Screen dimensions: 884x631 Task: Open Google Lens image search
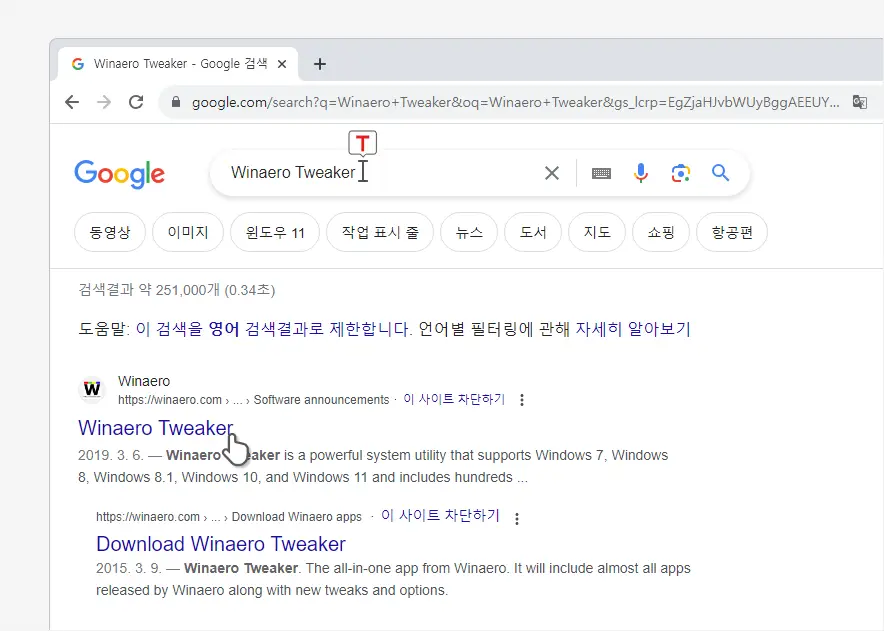[681, 173]
